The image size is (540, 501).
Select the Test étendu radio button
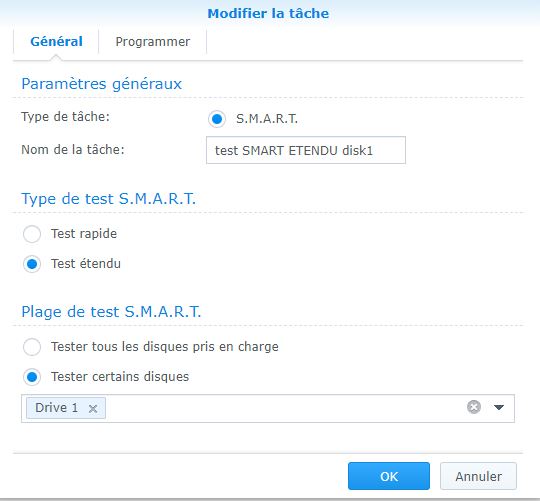(x=32, y=264)
